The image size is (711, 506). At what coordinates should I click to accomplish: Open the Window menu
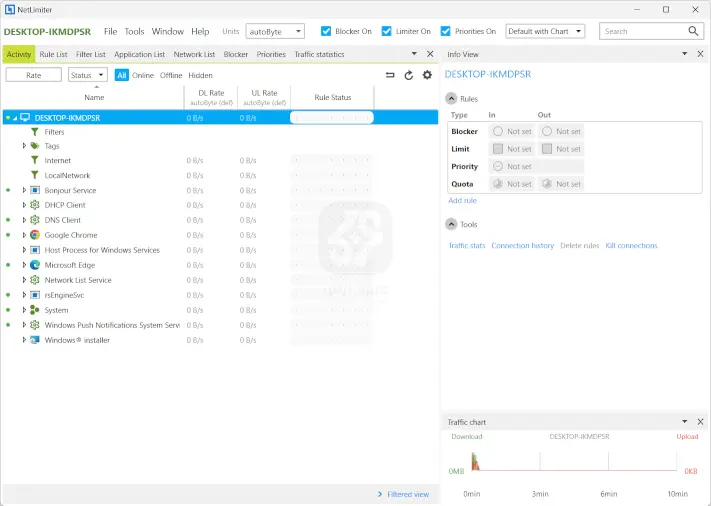(x=167, y=31)
